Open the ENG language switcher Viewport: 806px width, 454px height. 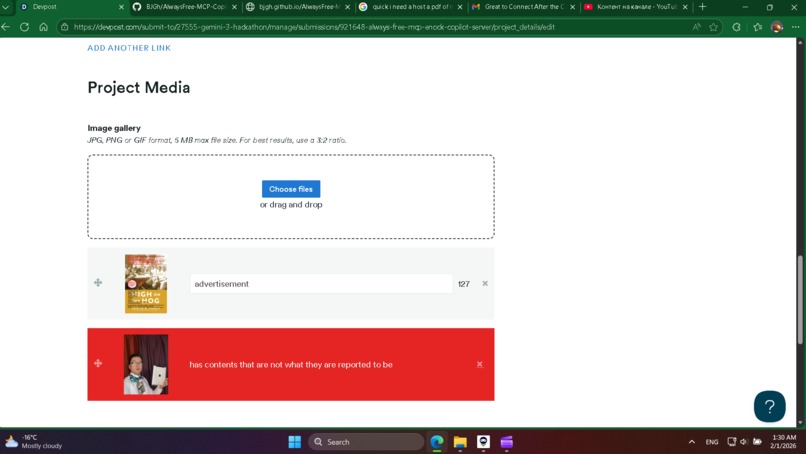click(x=712, y=442)
